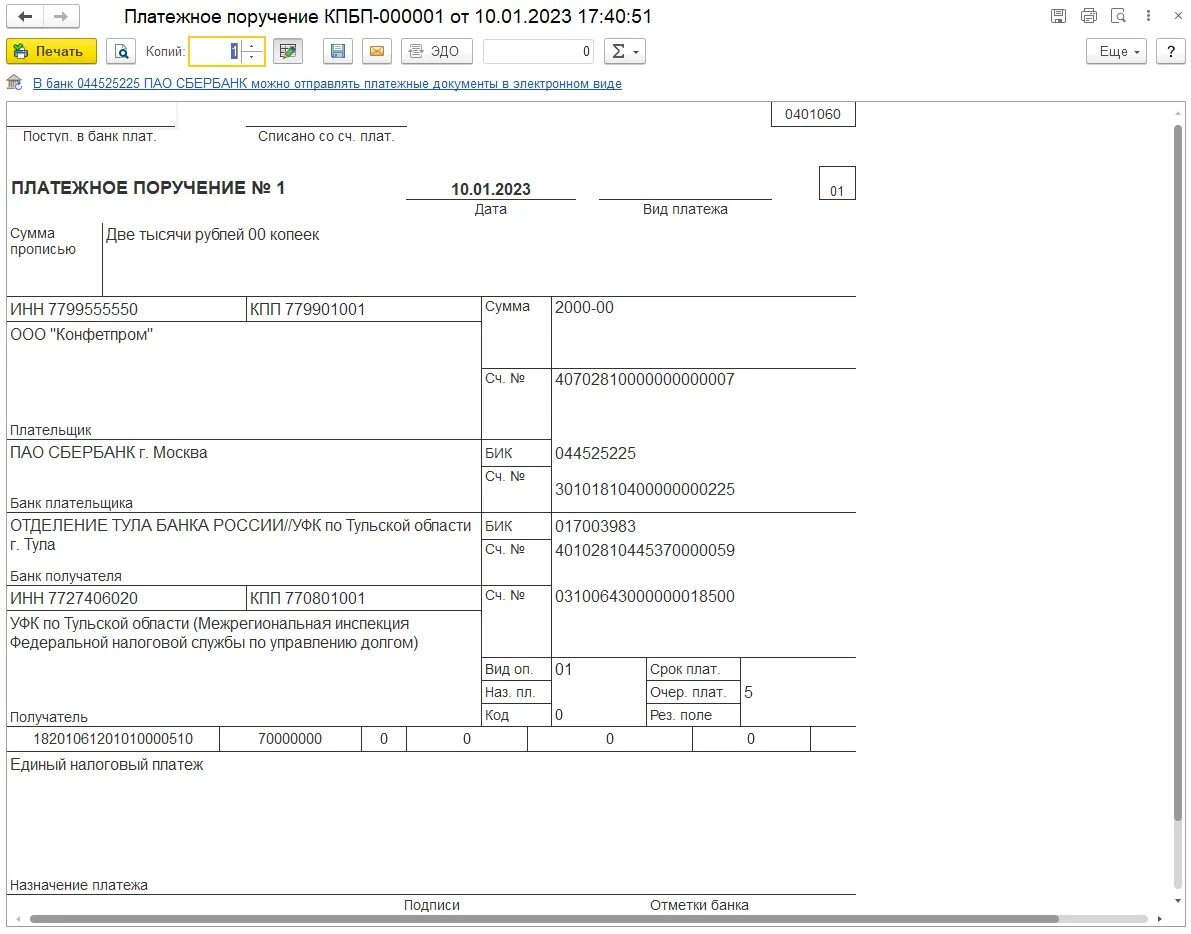
Task: Open the Еще menu dropdown
Action: coord(1116,52)
